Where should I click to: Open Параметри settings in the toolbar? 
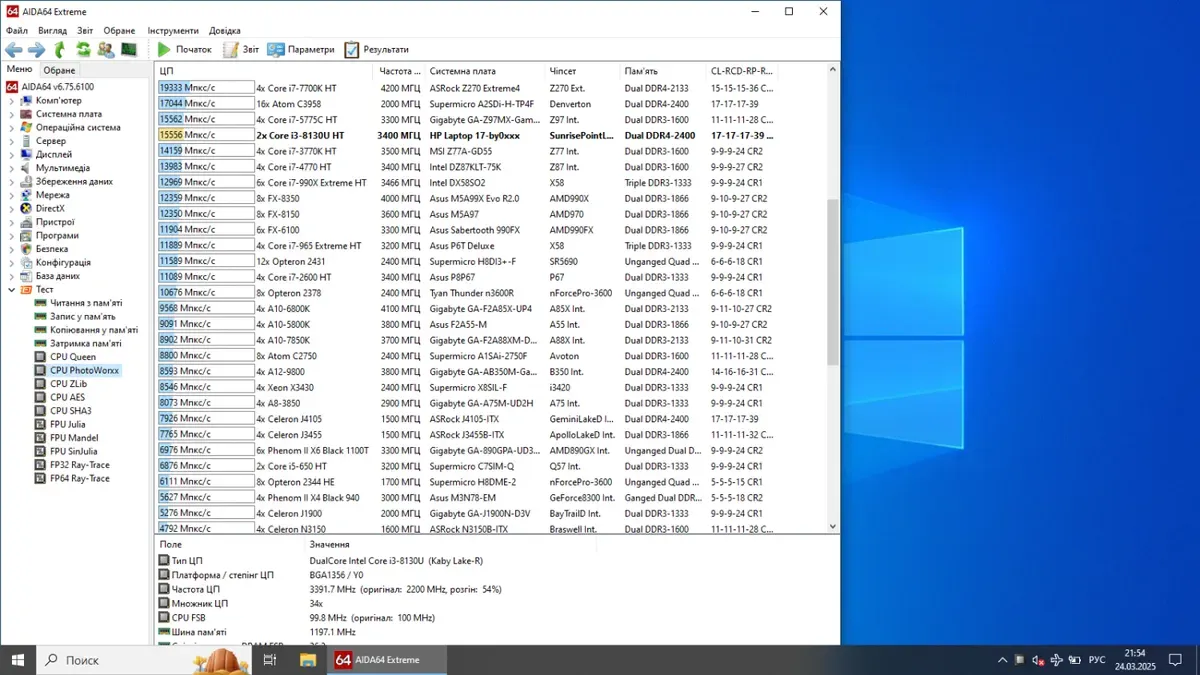click(301, 49)
